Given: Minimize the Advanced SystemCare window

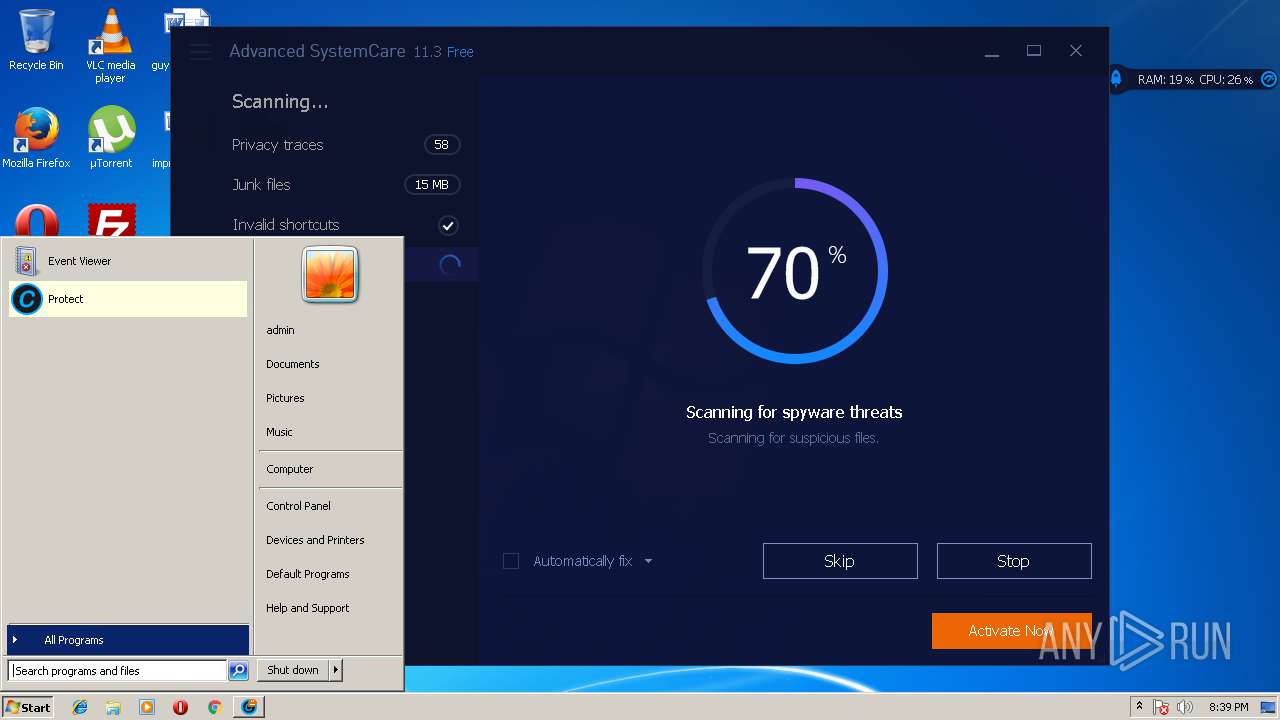Looking at the screenshot, I should (x=992, y=52).
